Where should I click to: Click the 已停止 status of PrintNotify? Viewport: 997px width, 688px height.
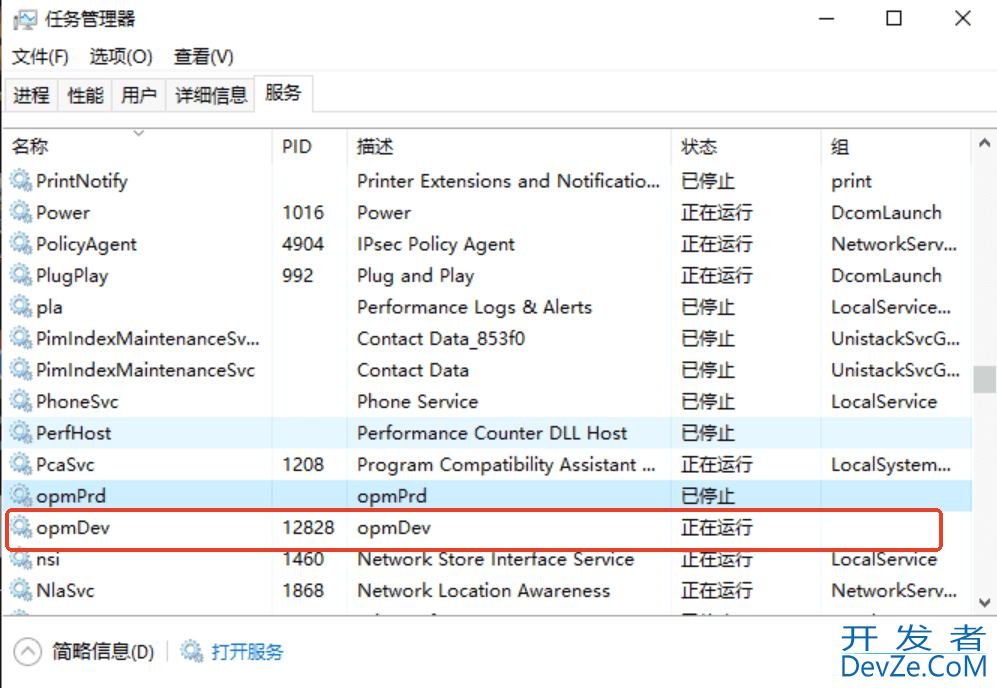click(708, 181)
